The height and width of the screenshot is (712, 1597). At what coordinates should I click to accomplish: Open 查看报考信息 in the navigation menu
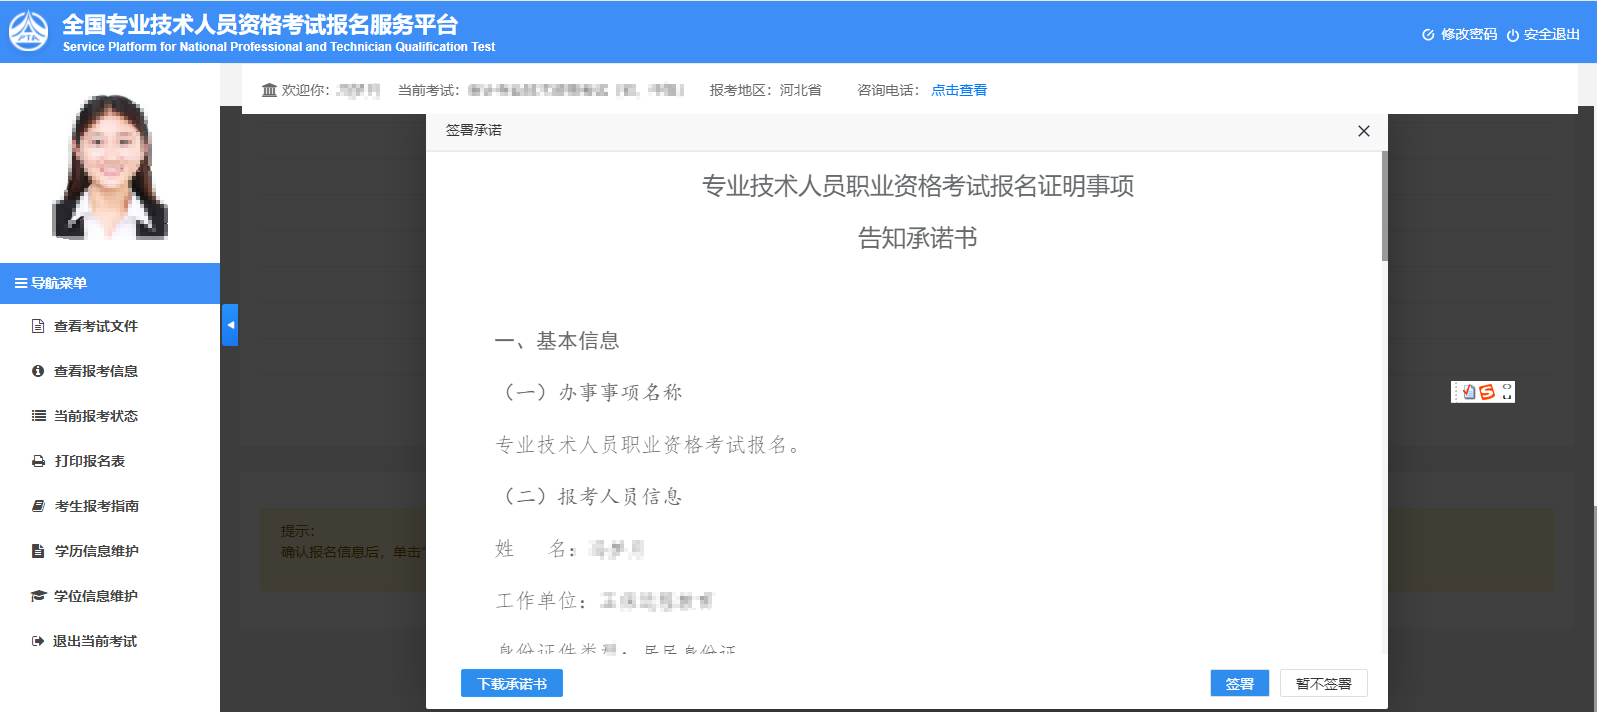pyautogui.click(x=95, y=371)
